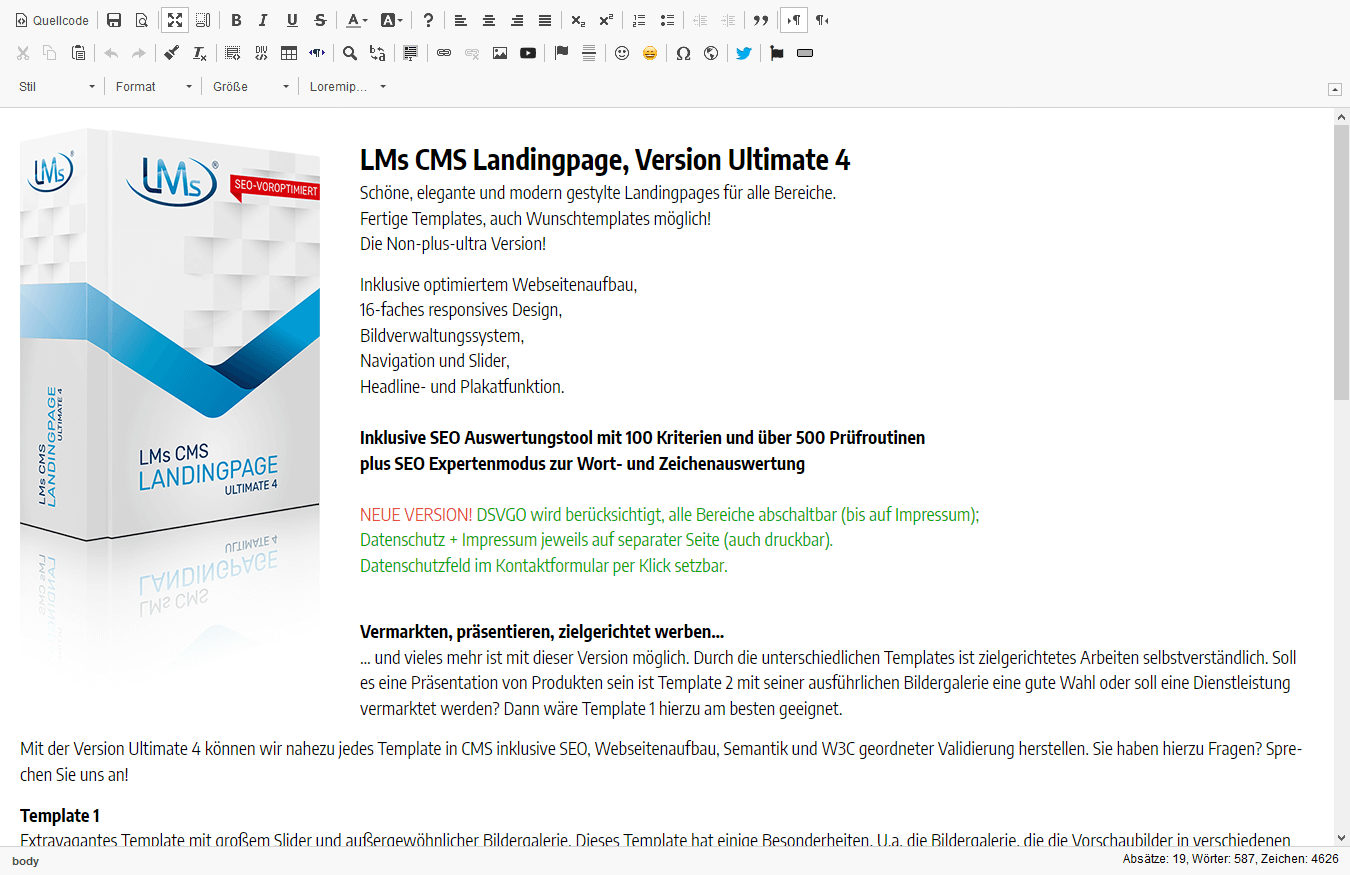This screenshot has height=875, width=1350.
Task: Open the Stil dropdown
Action: coord(57,87)
